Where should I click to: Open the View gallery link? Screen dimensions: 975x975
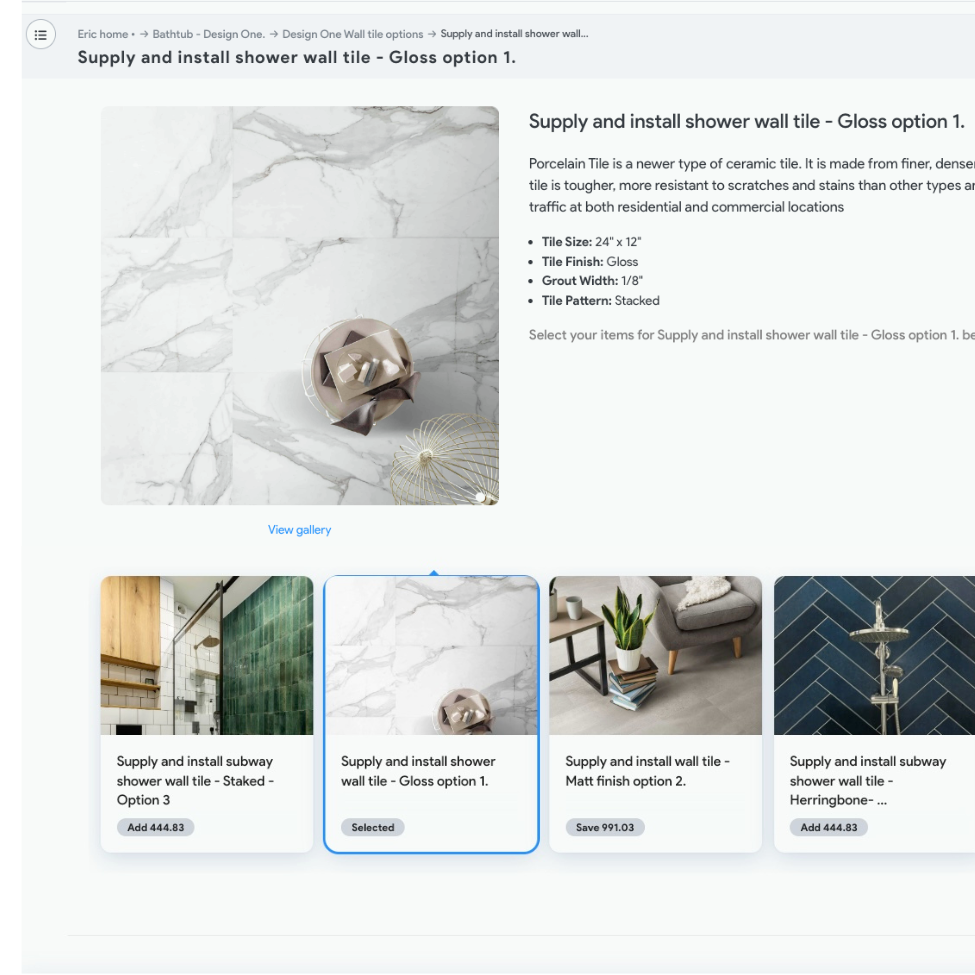pos(299,530)
